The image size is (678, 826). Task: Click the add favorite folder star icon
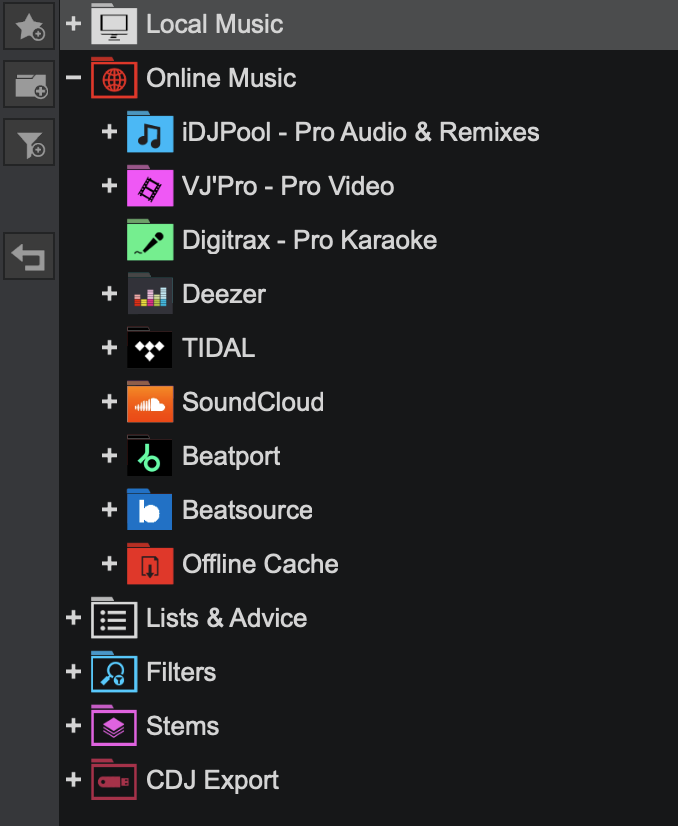(x=28, y=26)
